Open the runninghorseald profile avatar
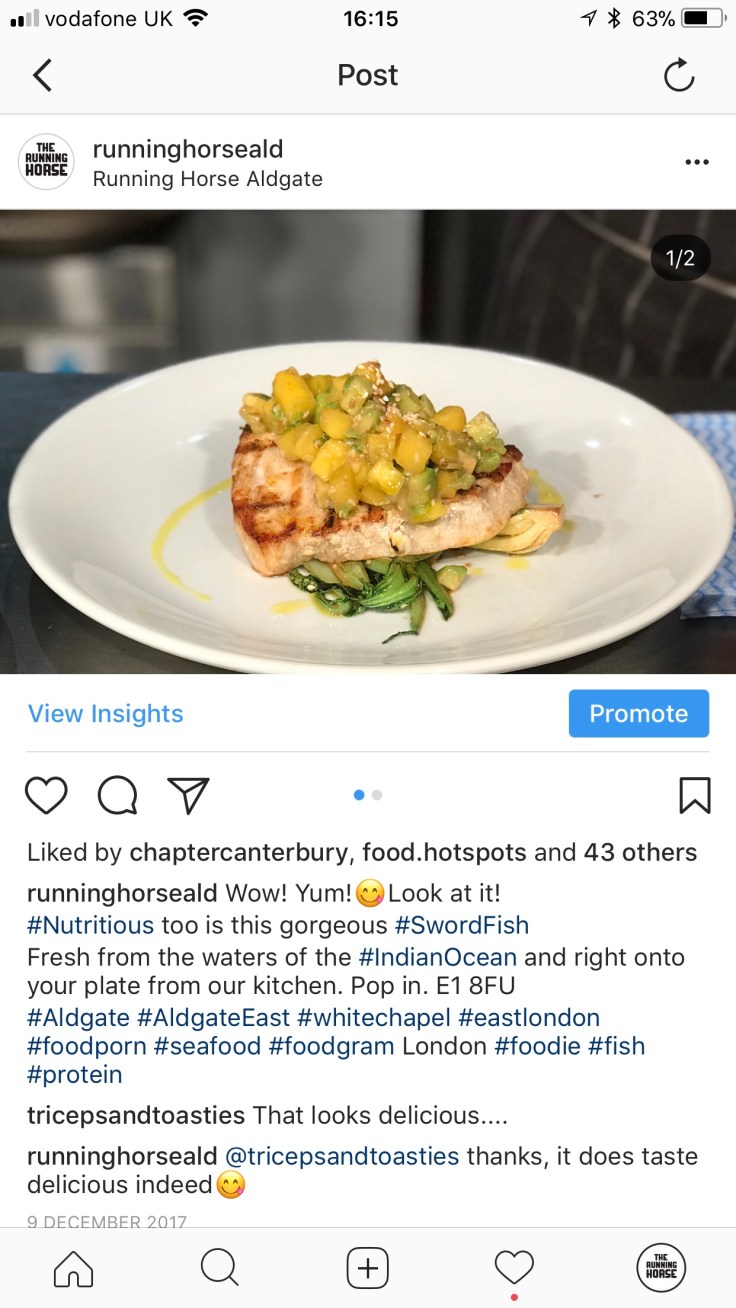 click(x=46, y=162)
